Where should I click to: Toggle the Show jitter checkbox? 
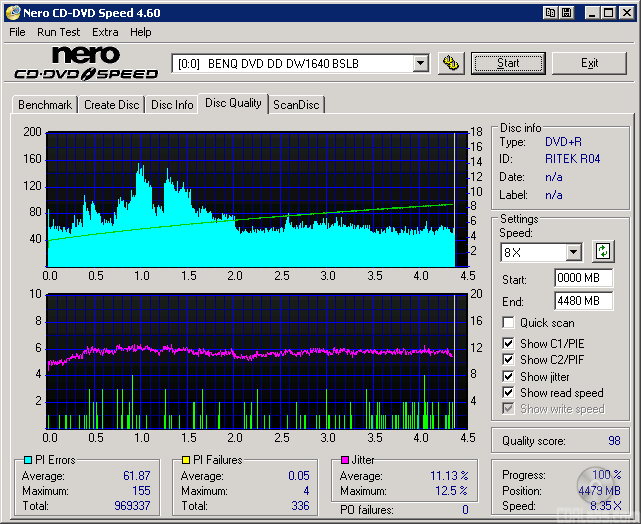(x=509, y=377)
